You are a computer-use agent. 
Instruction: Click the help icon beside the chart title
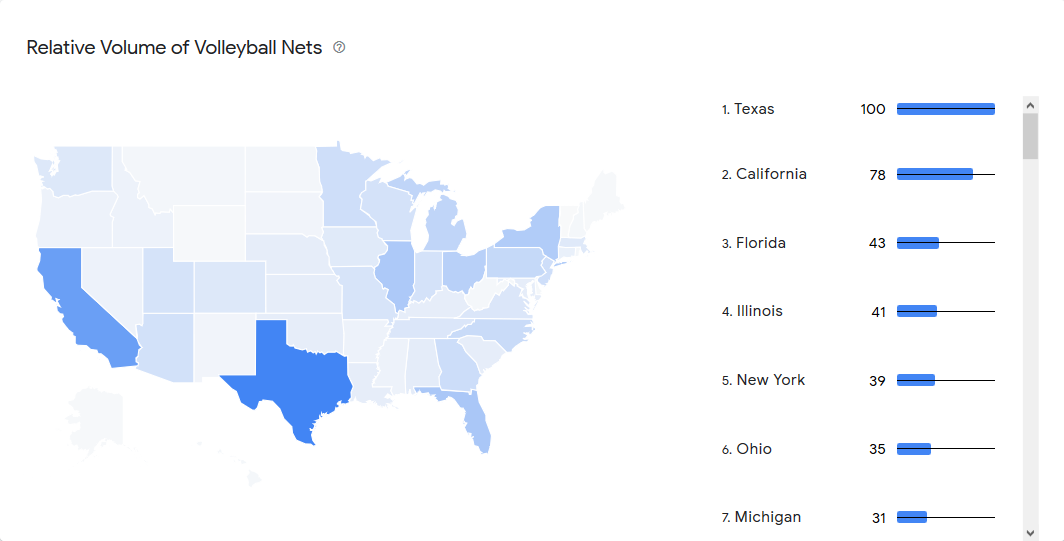[339, 47]
